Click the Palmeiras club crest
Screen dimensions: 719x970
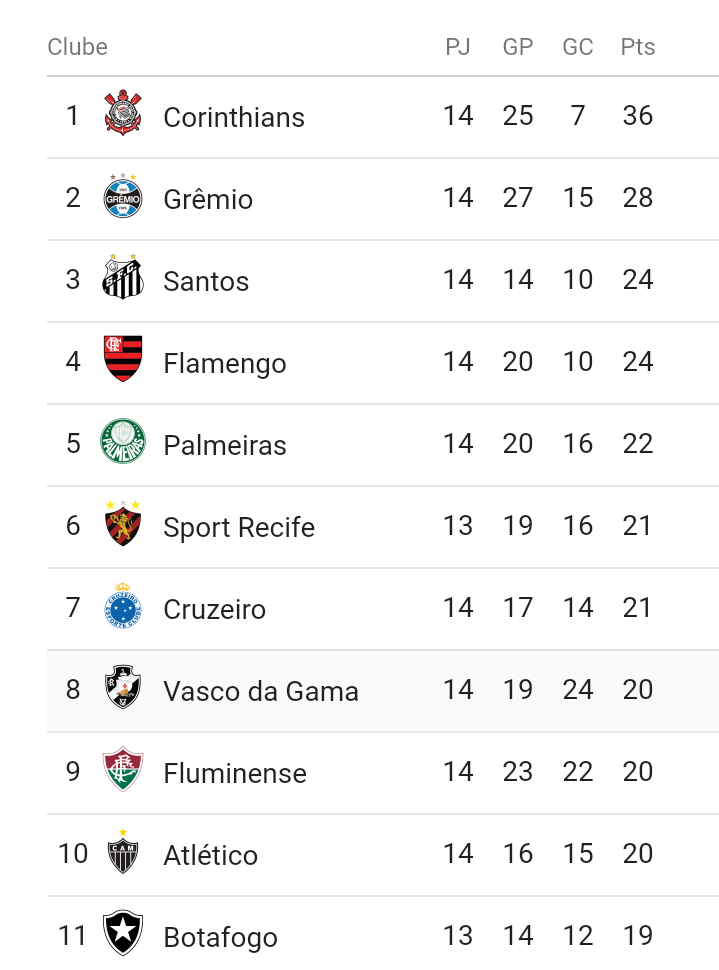(123, 441)
